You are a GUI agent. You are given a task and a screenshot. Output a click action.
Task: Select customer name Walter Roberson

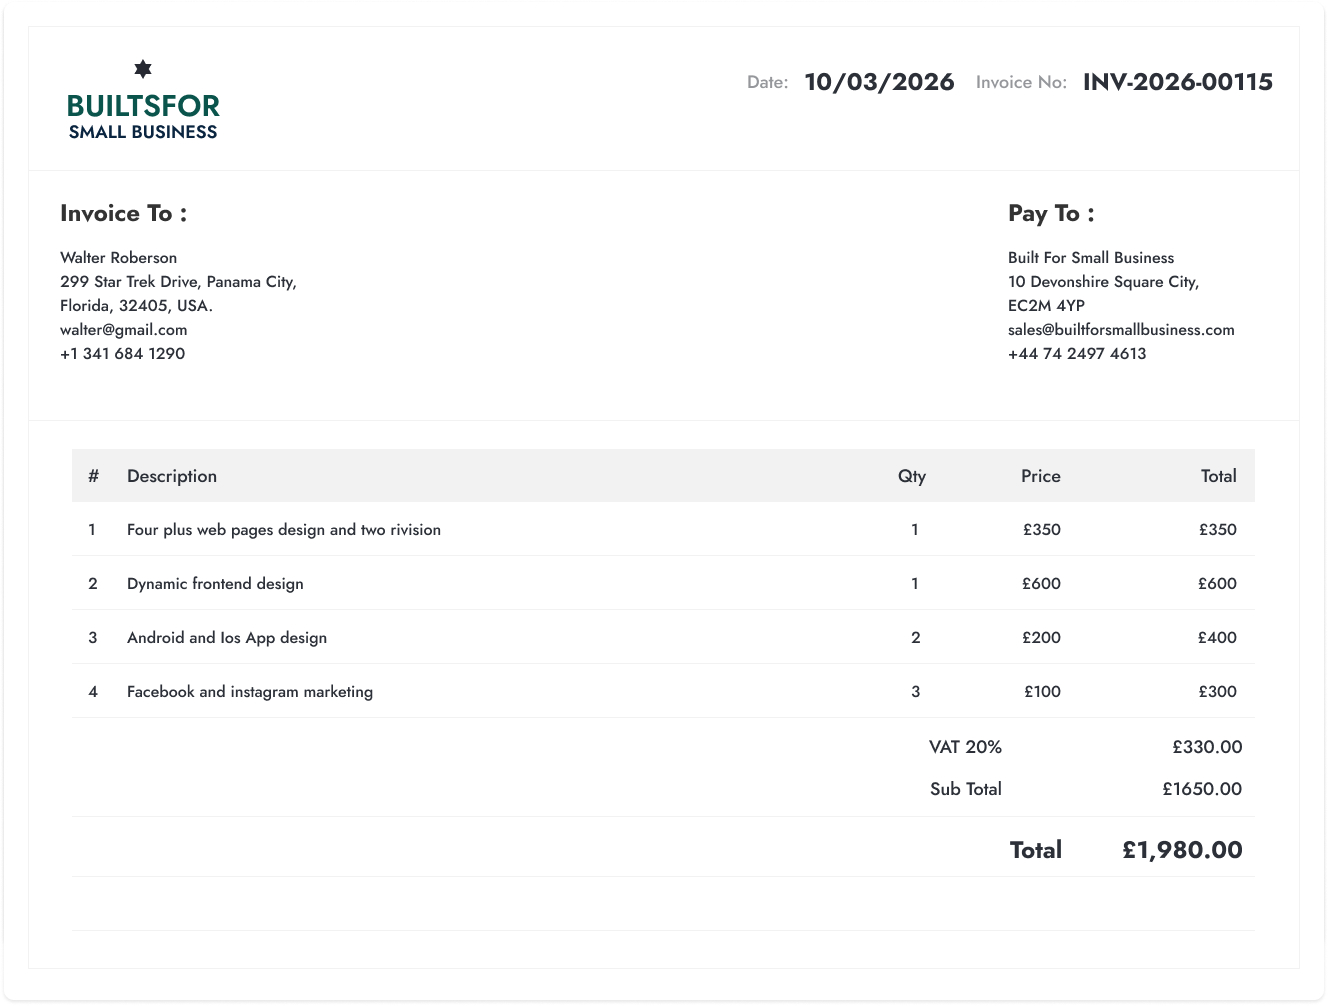coord(118,258)
